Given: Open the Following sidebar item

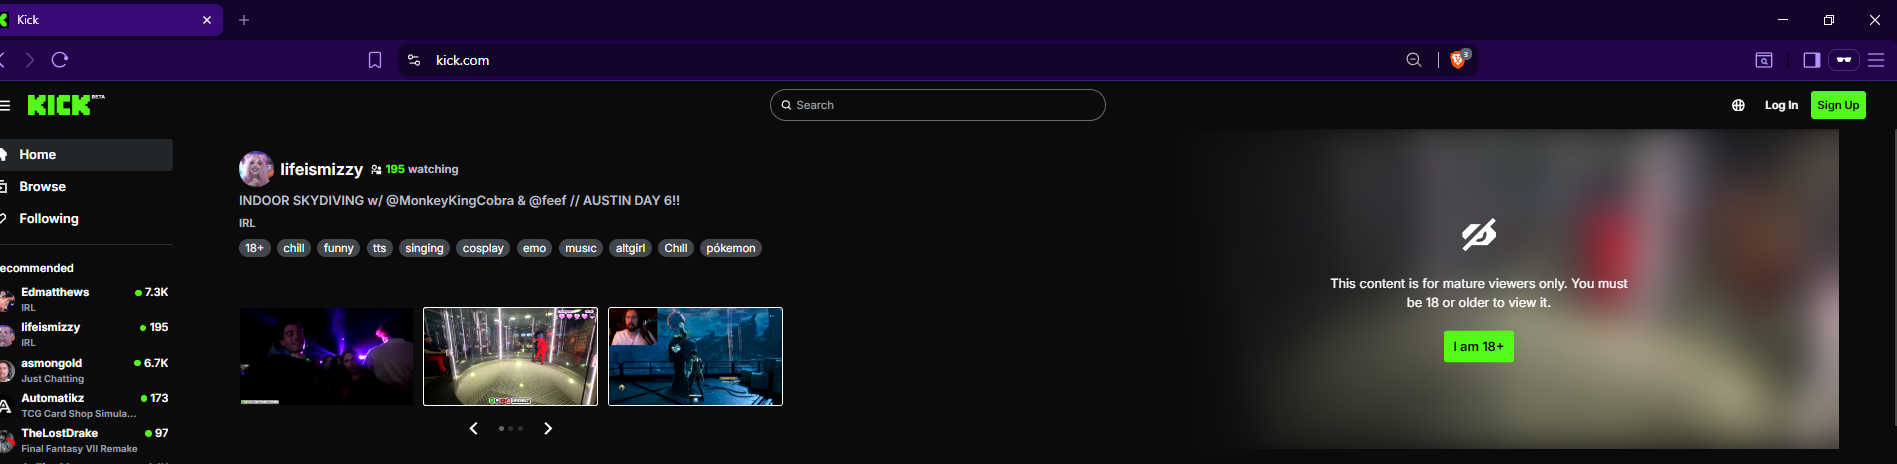Looking at the screenshot, I should [86, 219].
